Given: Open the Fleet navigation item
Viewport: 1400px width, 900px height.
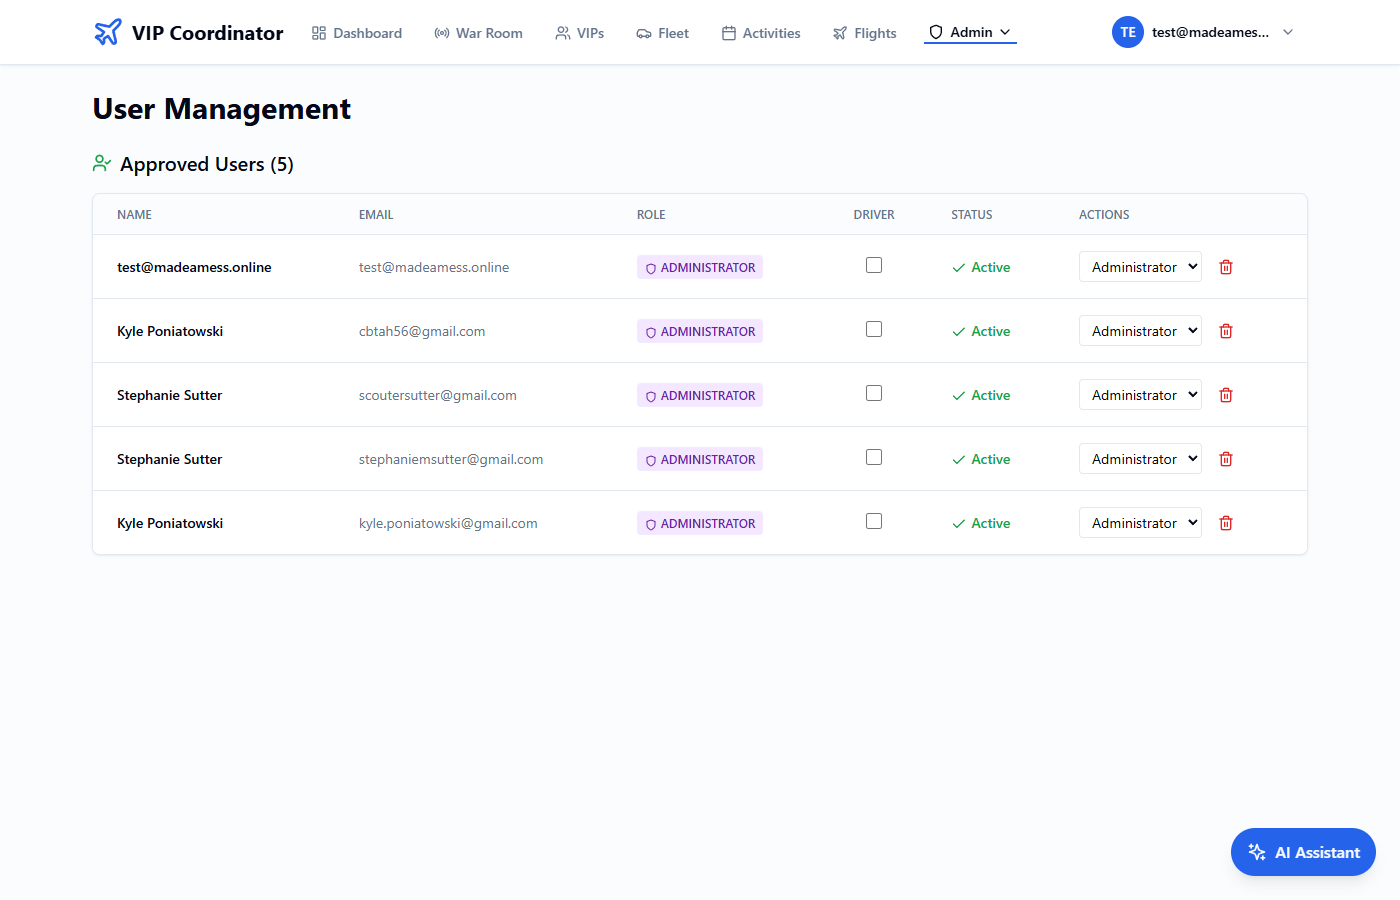Looking at the screenshot, I should [x=662, y=33].
